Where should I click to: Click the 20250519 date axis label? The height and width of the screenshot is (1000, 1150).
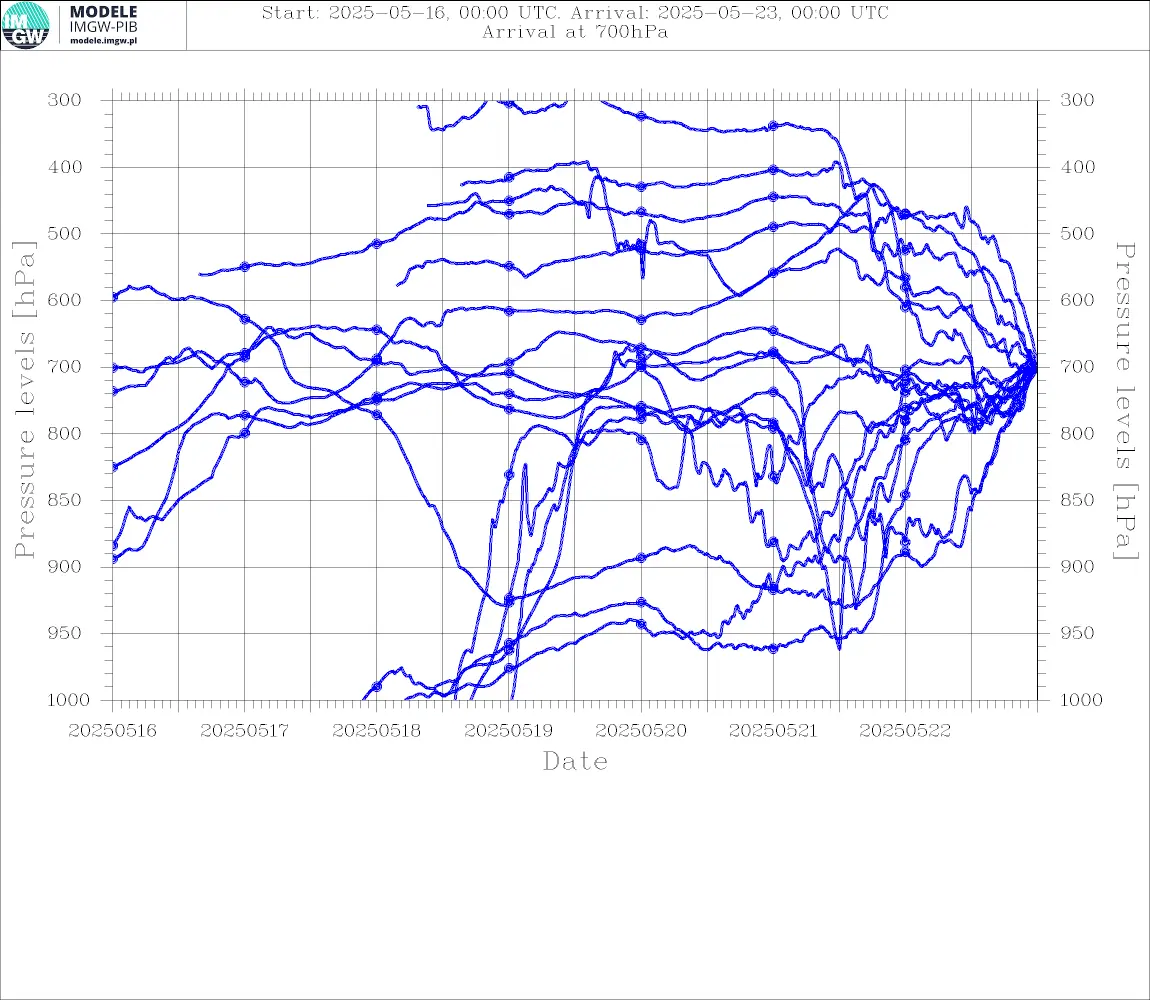coord(509,731)
